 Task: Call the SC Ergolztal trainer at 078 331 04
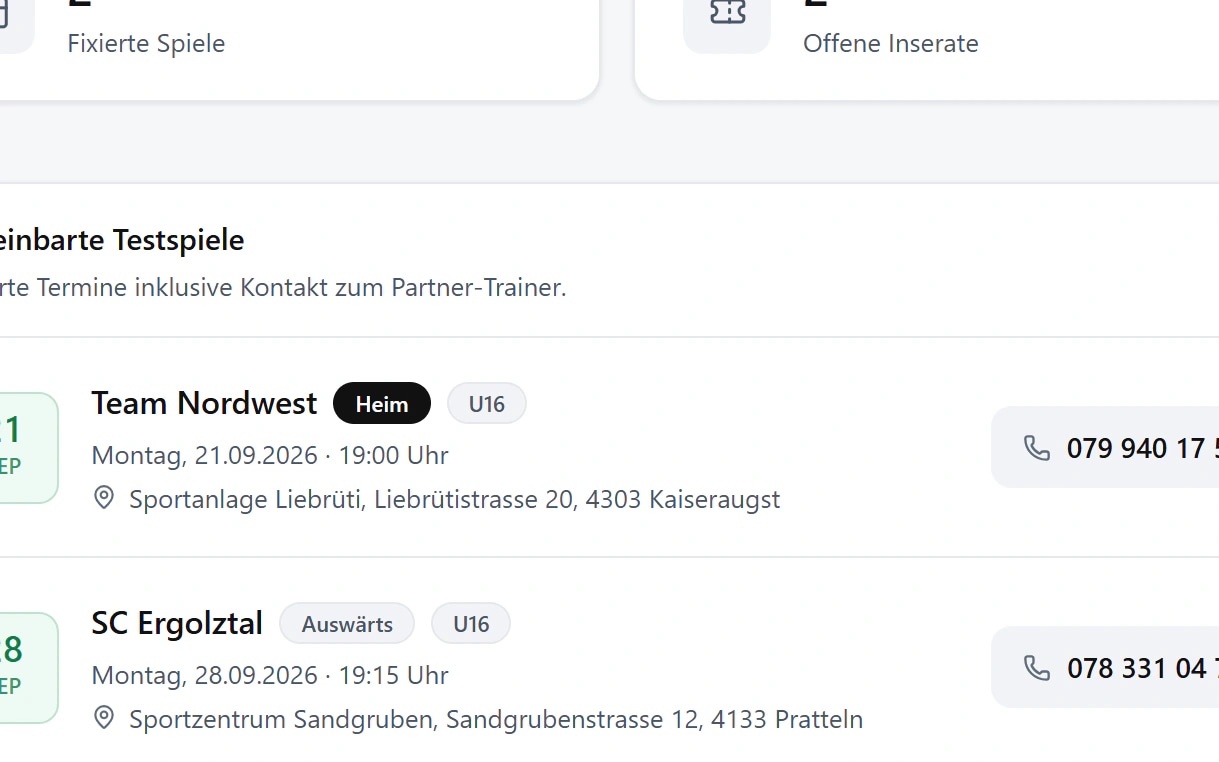1105,668
